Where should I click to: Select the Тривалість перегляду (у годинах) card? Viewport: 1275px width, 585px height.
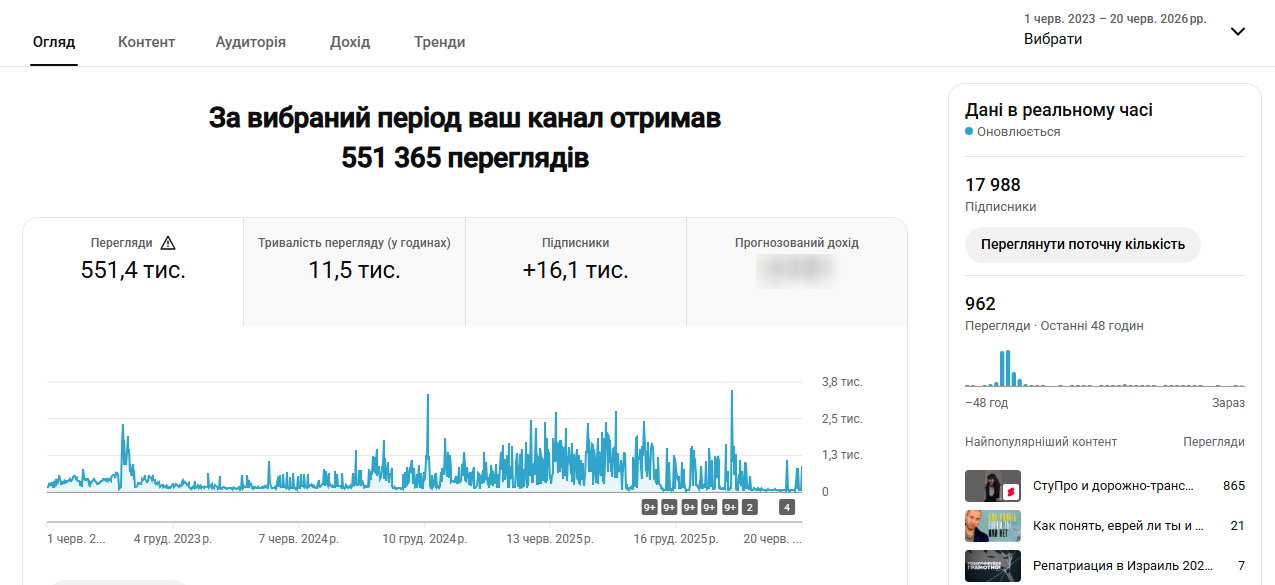tap(354, 271)
